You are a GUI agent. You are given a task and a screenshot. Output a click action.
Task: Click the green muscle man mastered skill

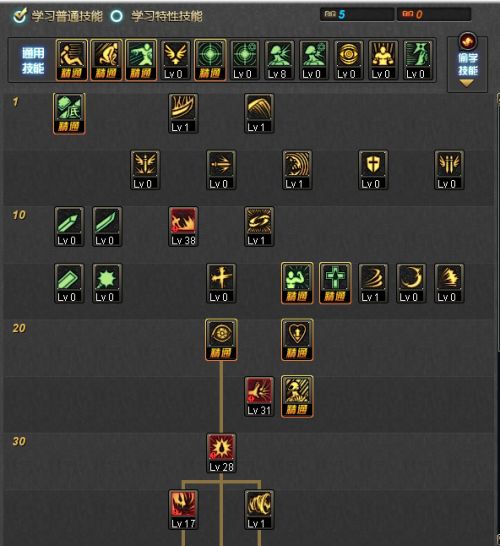[x=297, y=283]
